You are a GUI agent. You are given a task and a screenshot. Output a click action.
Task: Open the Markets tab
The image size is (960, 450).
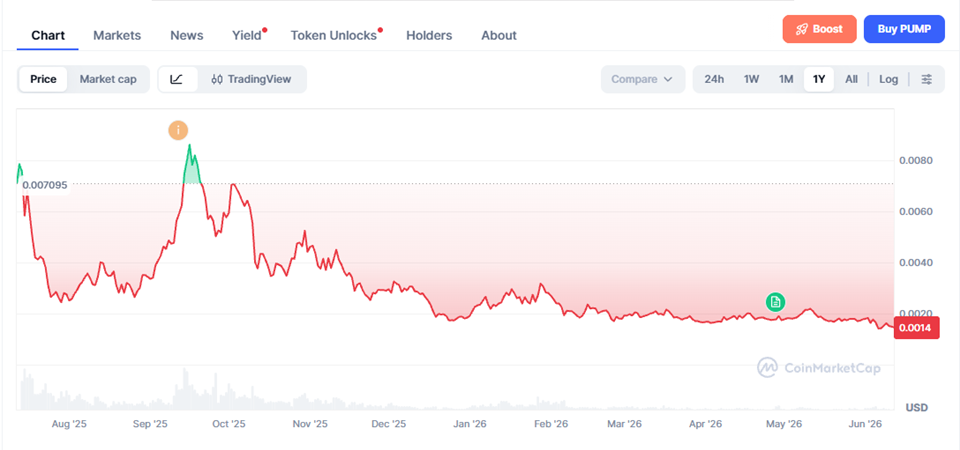(x=117, y=36)
